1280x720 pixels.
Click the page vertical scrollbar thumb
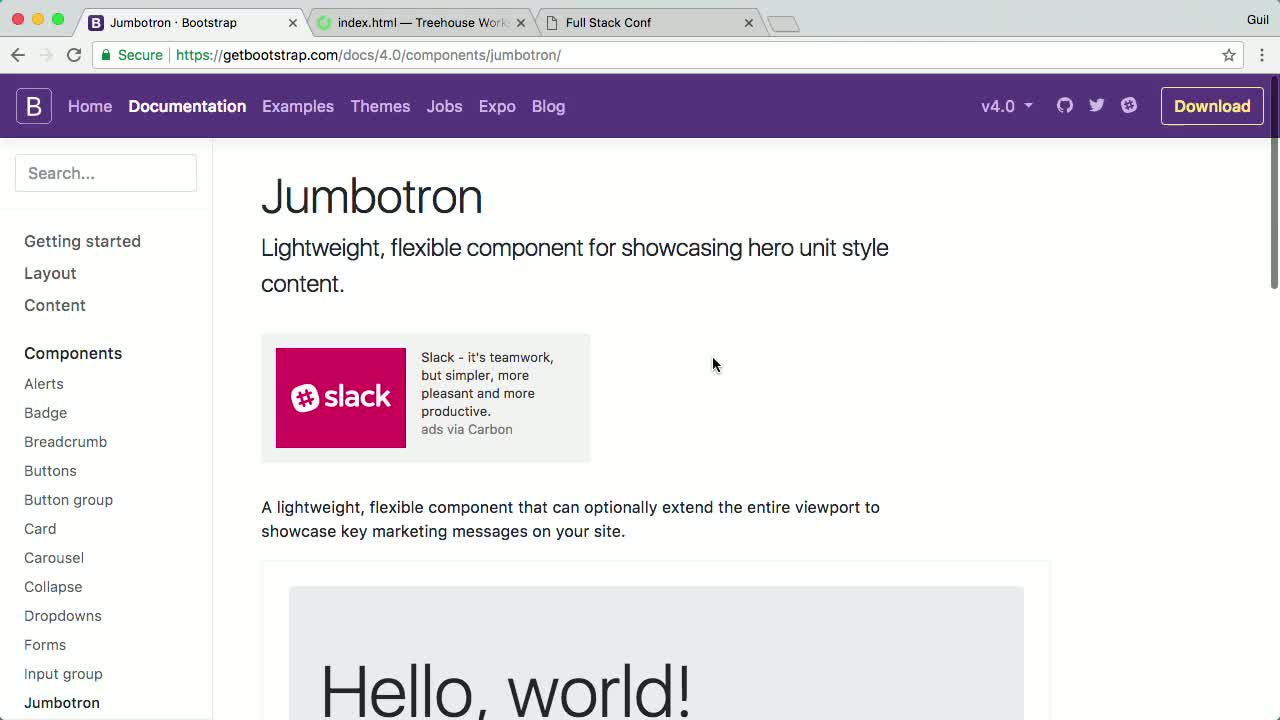coord(1273,183)
